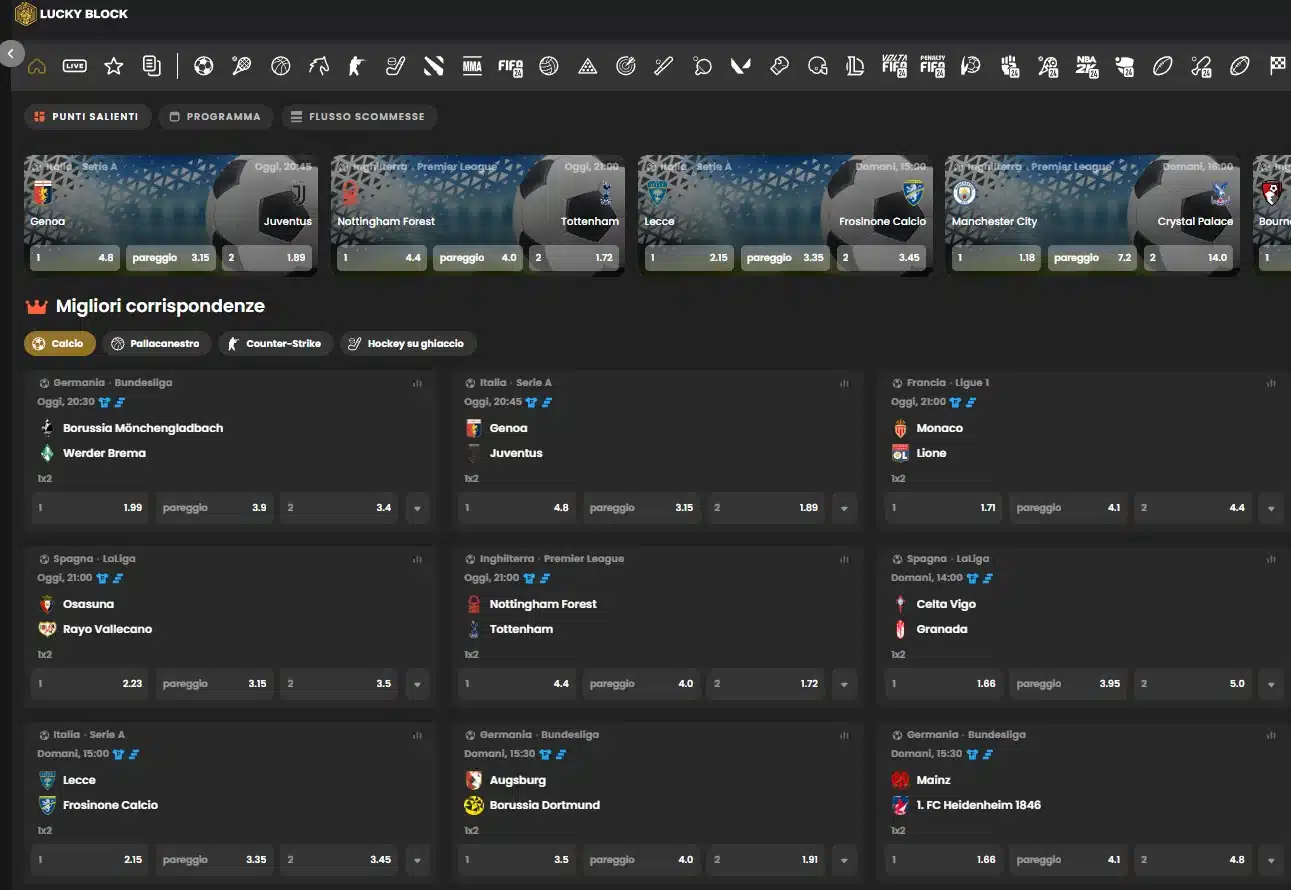Expand more markets for Osasuna-Rayo Vallecano
The image size is (1291, 890).
(x=417, y=684)
